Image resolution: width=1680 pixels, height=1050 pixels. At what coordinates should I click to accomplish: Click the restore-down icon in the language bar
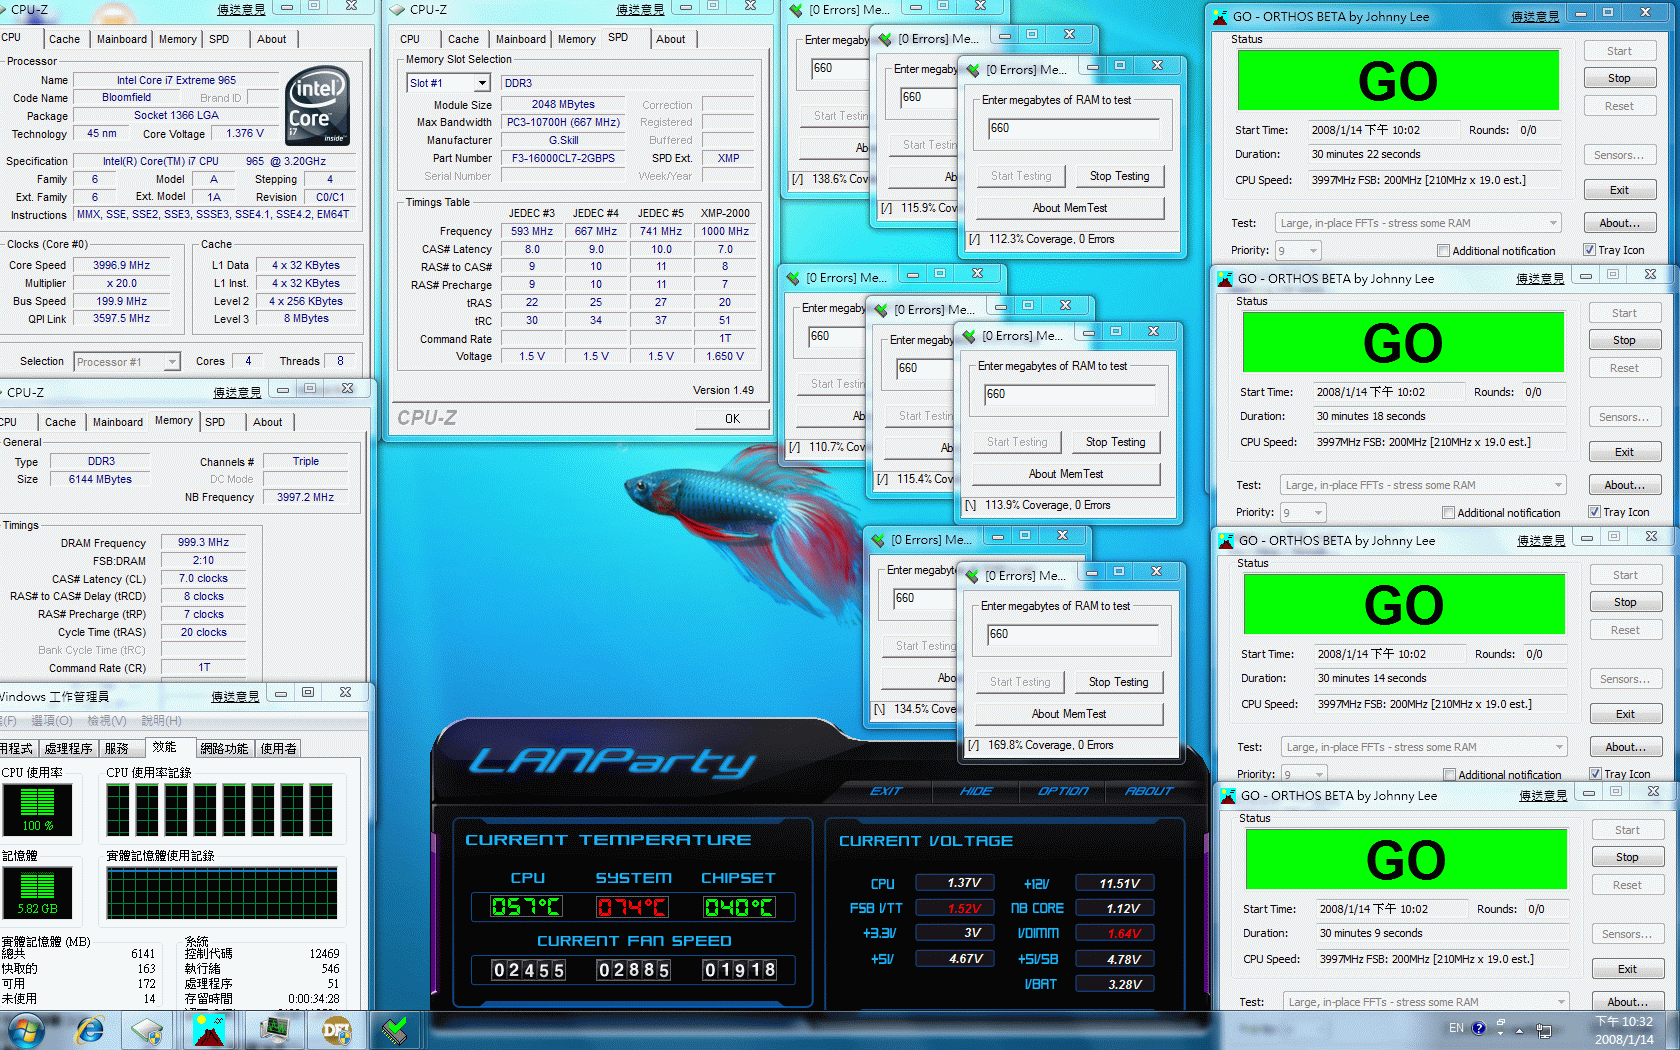[x=1501, y=1023]
